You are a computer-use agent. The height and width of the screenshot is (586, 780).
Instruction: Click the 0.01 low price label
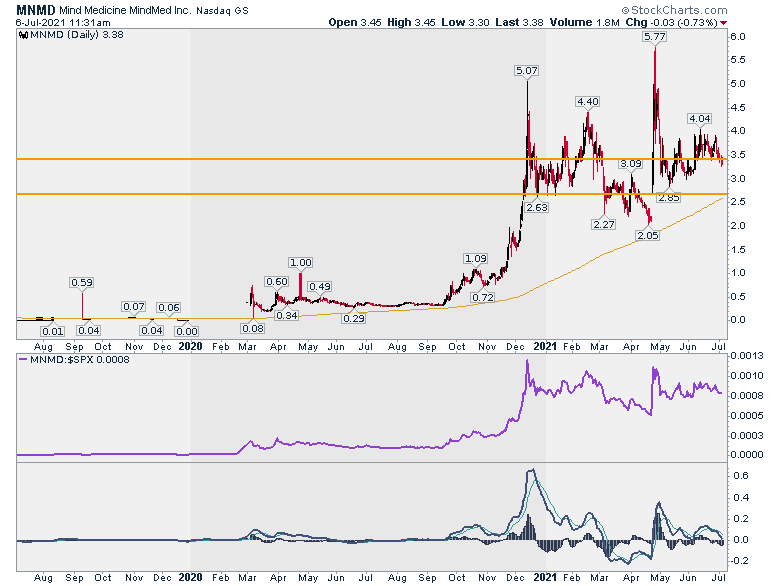click(x=53, y=331)
